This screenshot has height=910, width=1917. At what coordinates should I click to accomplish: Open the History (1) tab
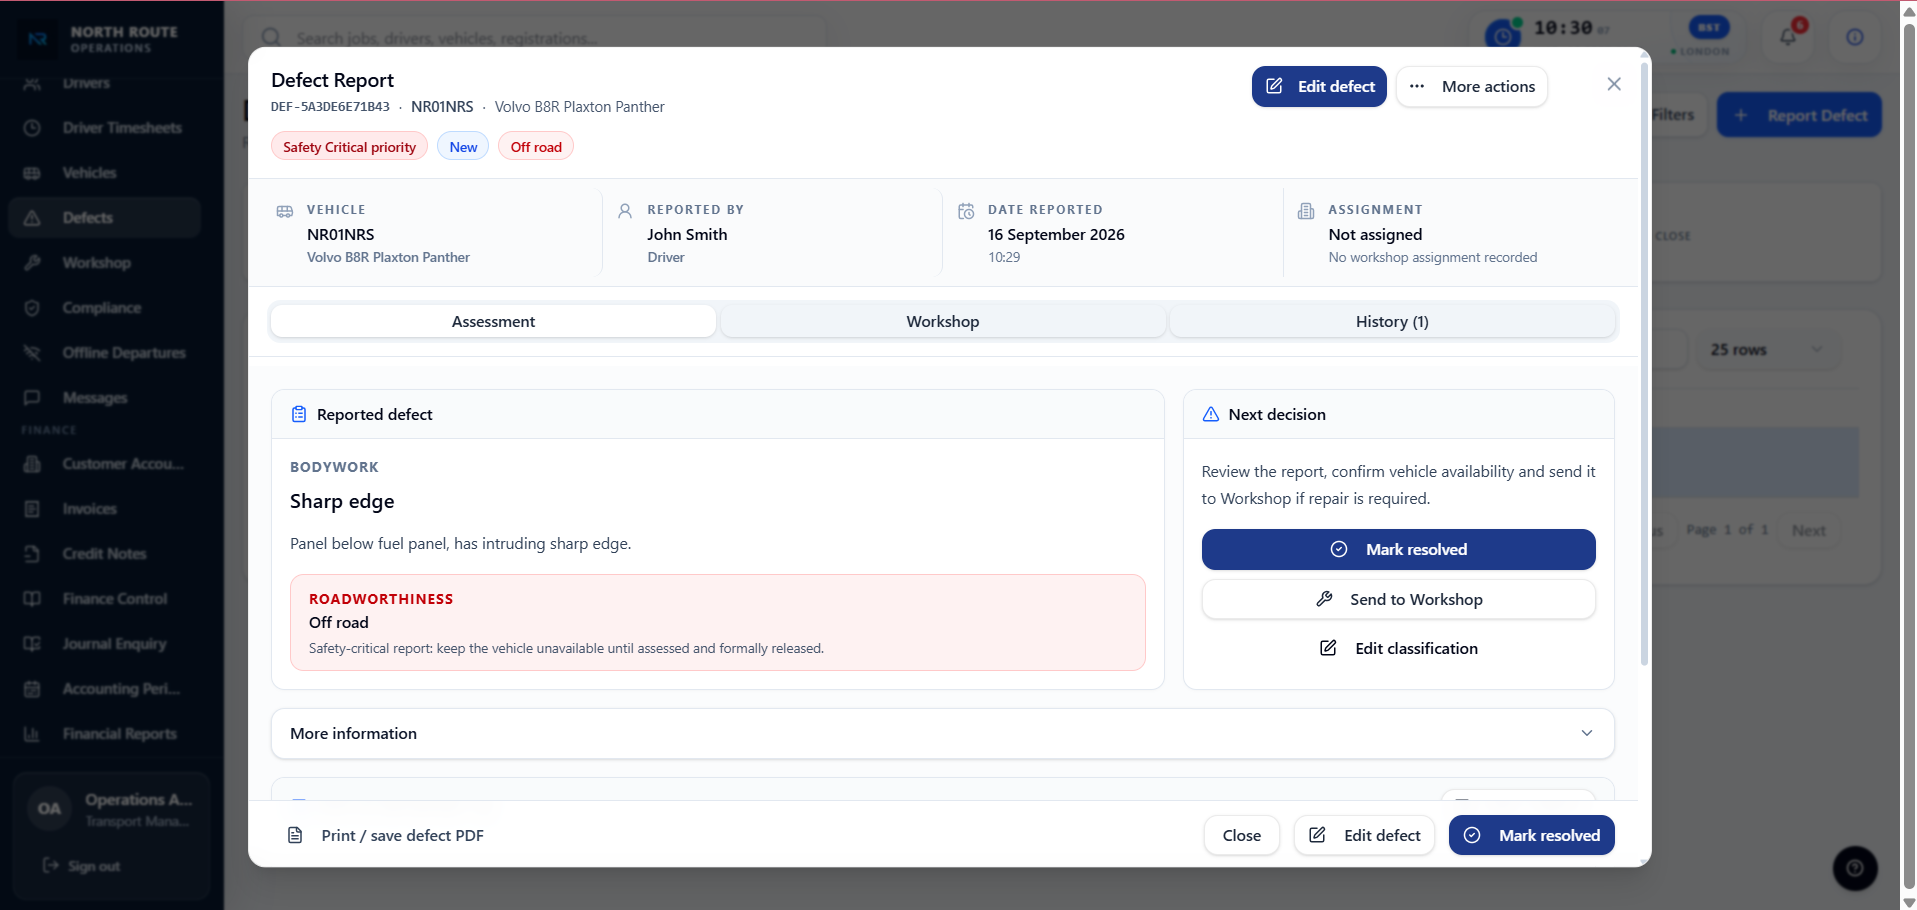(x=1392, y=322)
